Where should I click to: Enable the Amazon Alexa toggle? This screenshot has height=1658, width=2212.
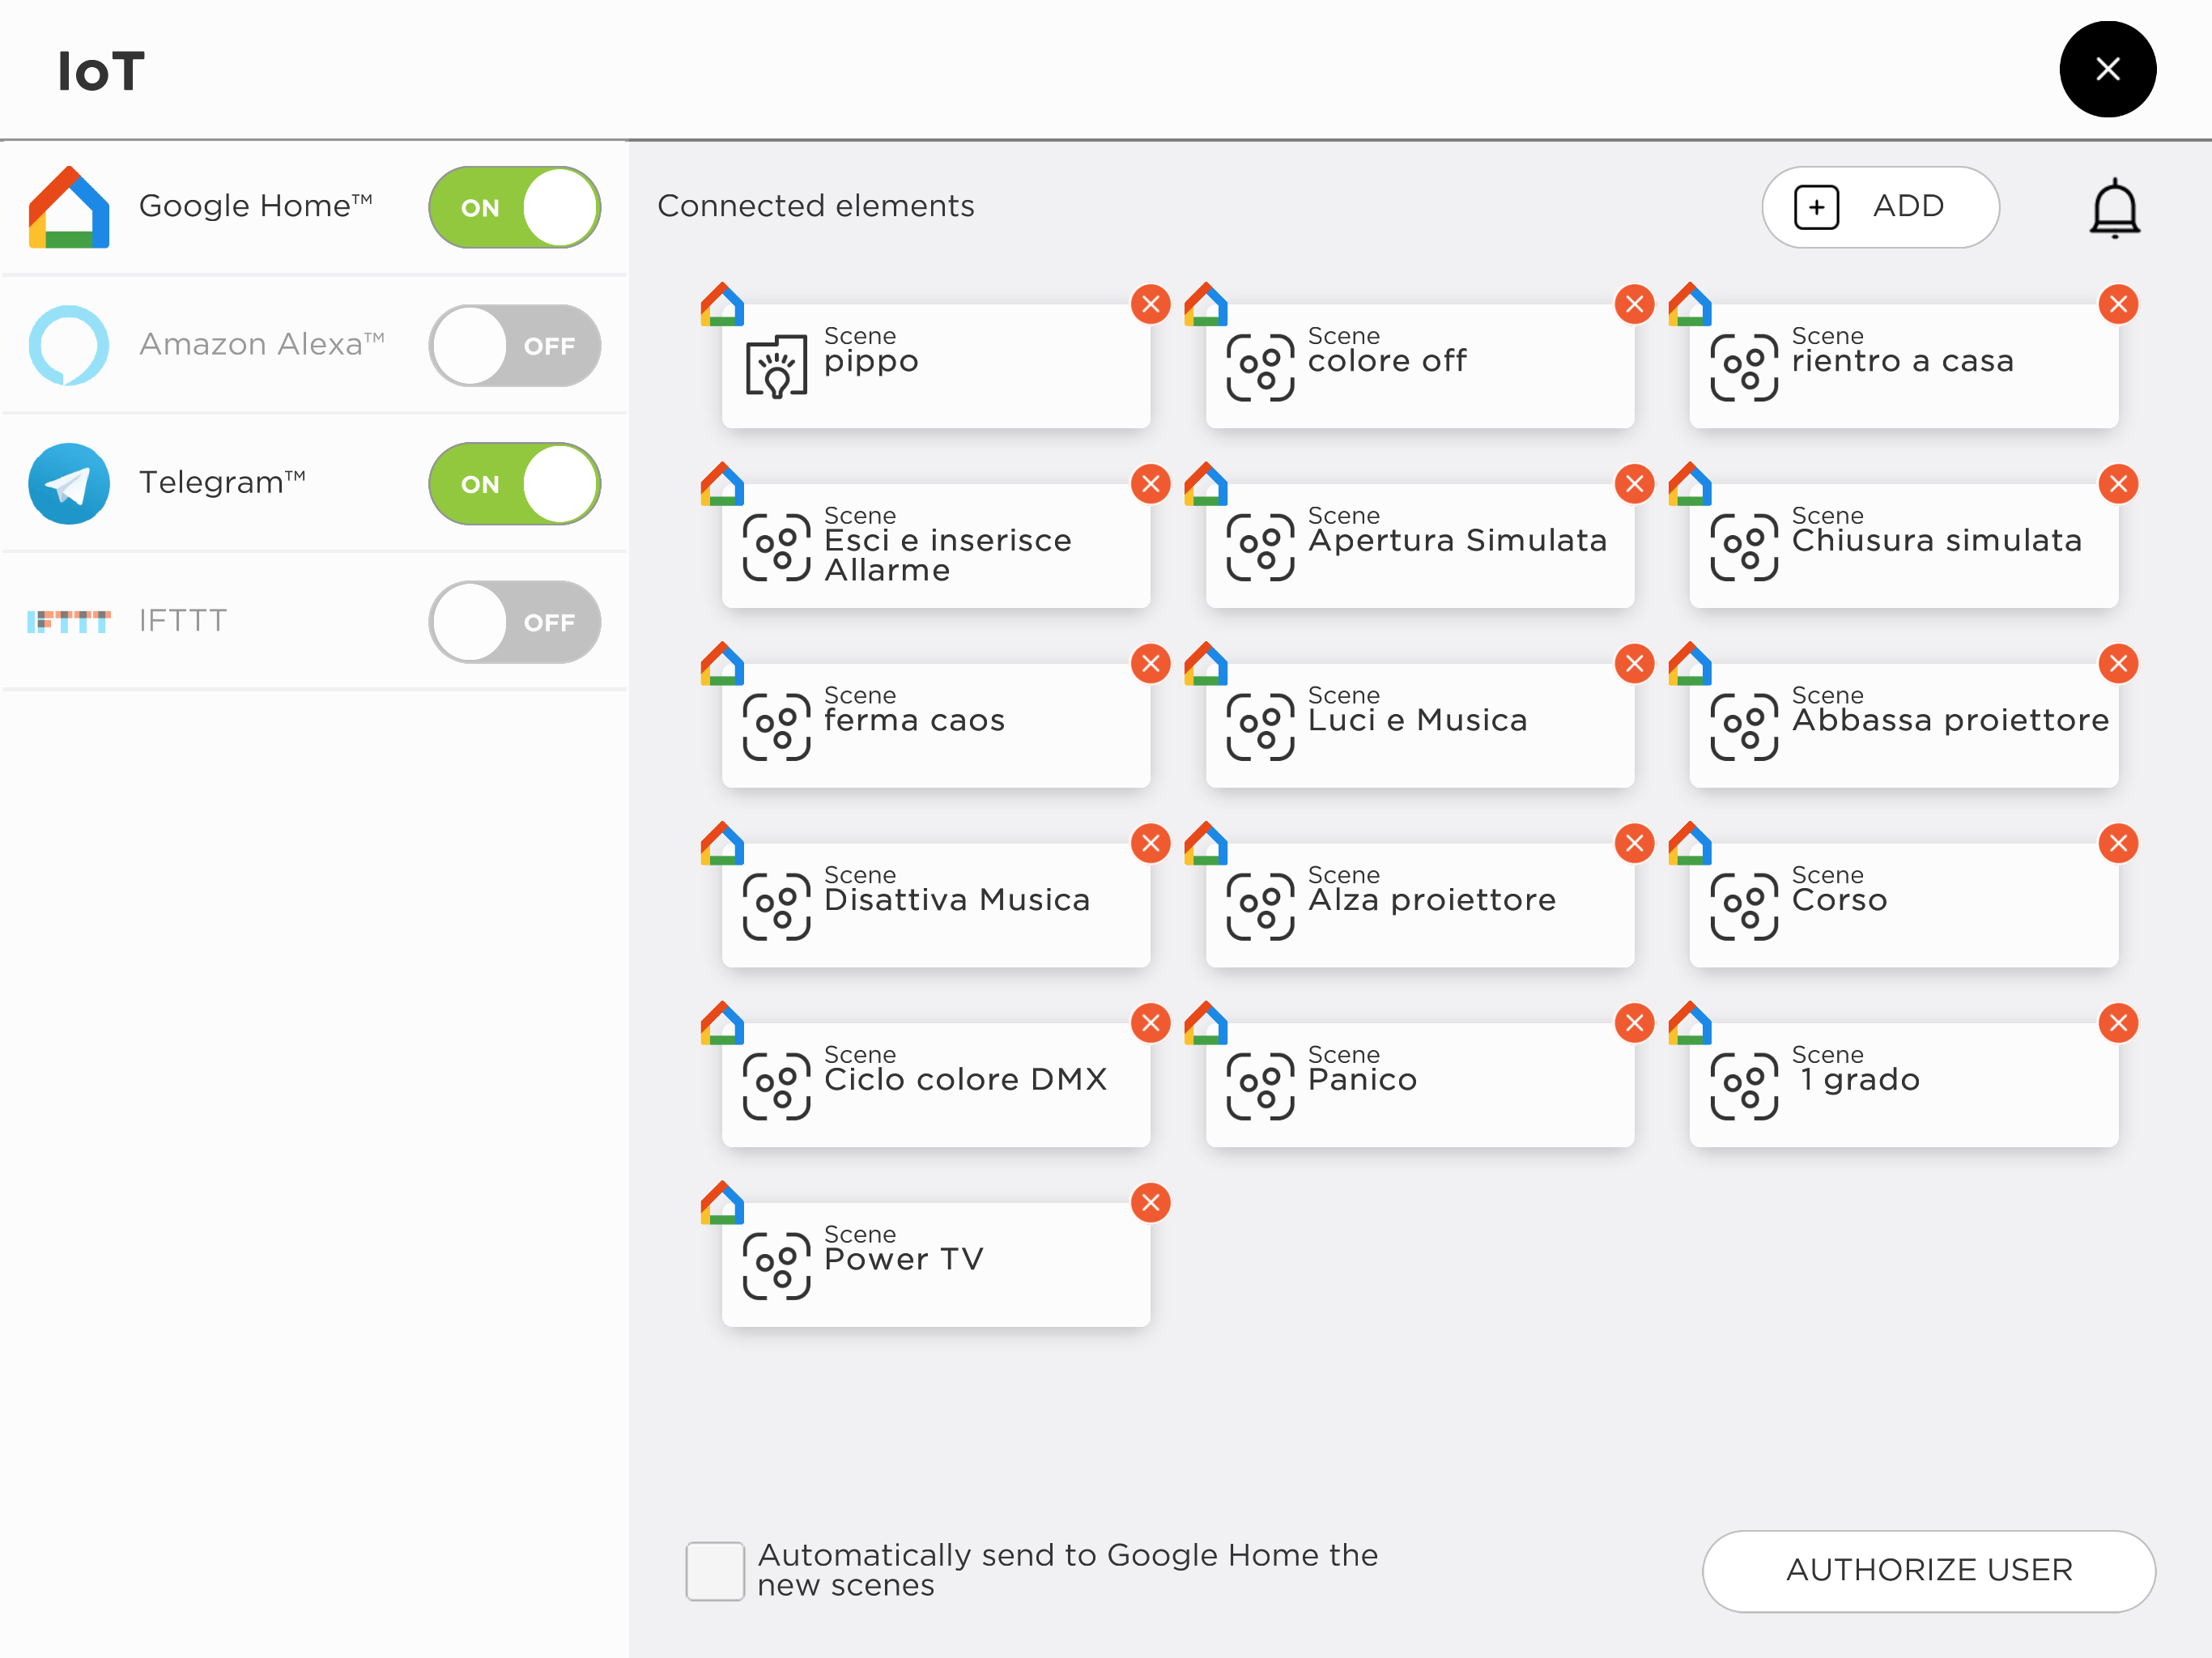[515, 345]
